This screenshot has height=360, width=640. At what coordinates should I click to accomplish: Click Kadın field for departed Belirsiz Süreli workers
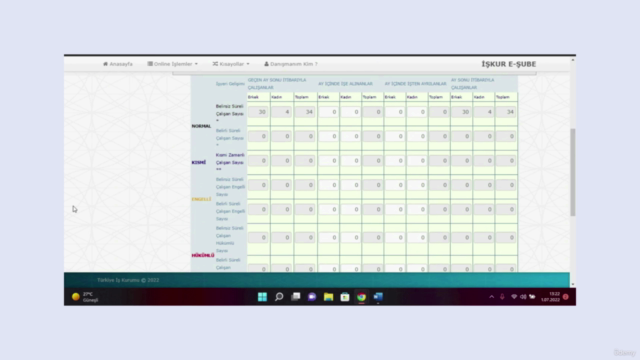coord(417,112)
